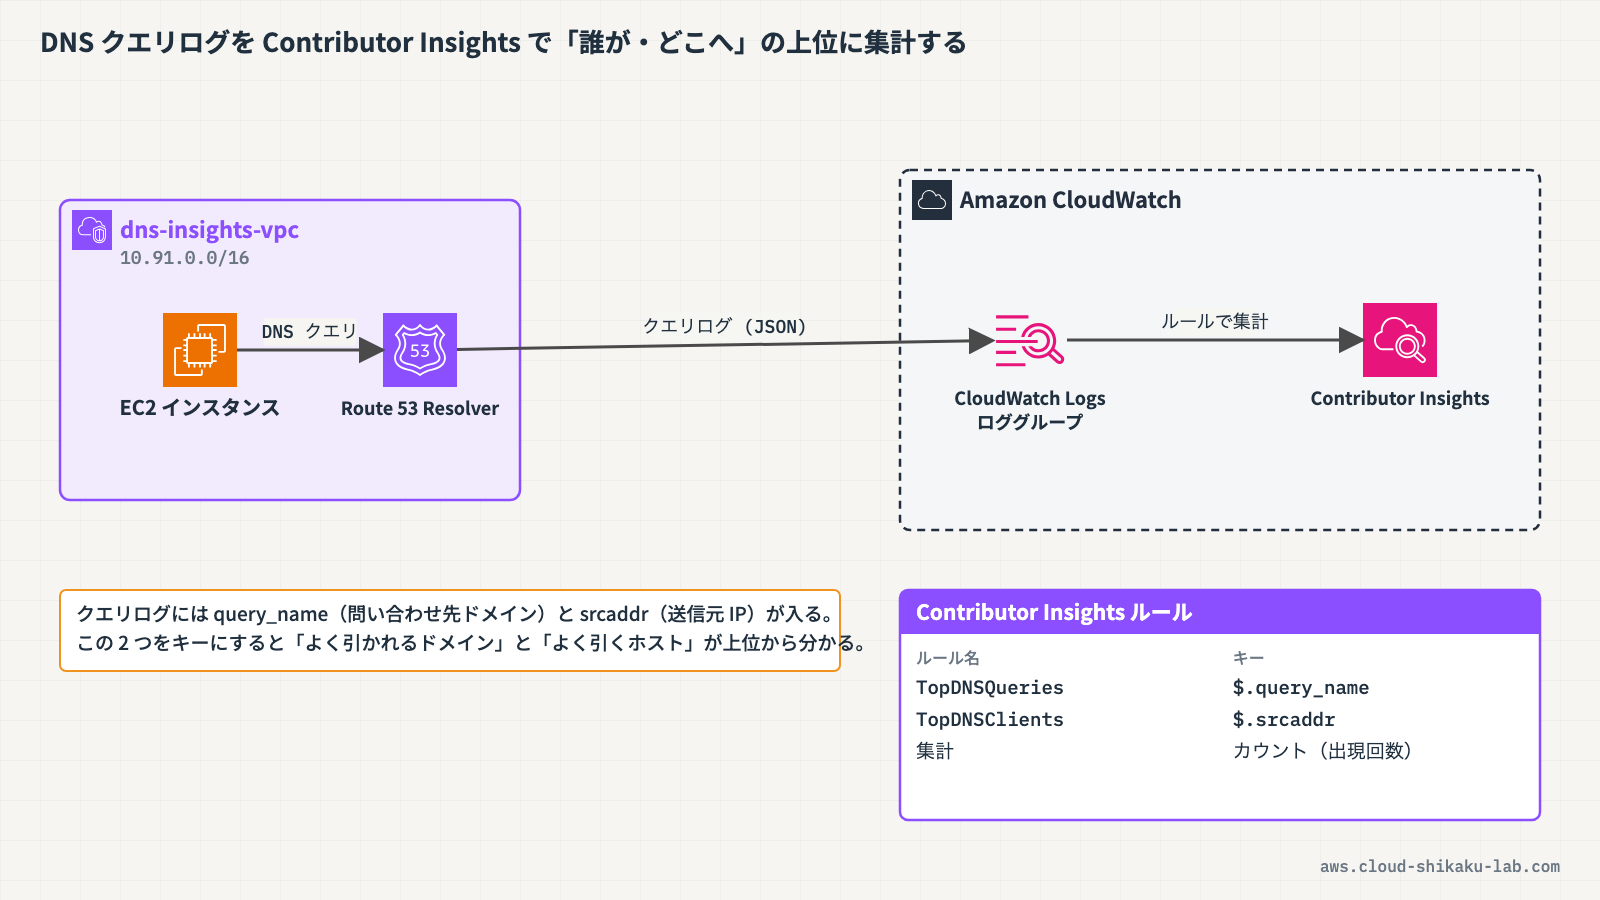Click the Contributor Insights pink icon
Viewport: 1600px width, 900px height.
point(1400,340)
